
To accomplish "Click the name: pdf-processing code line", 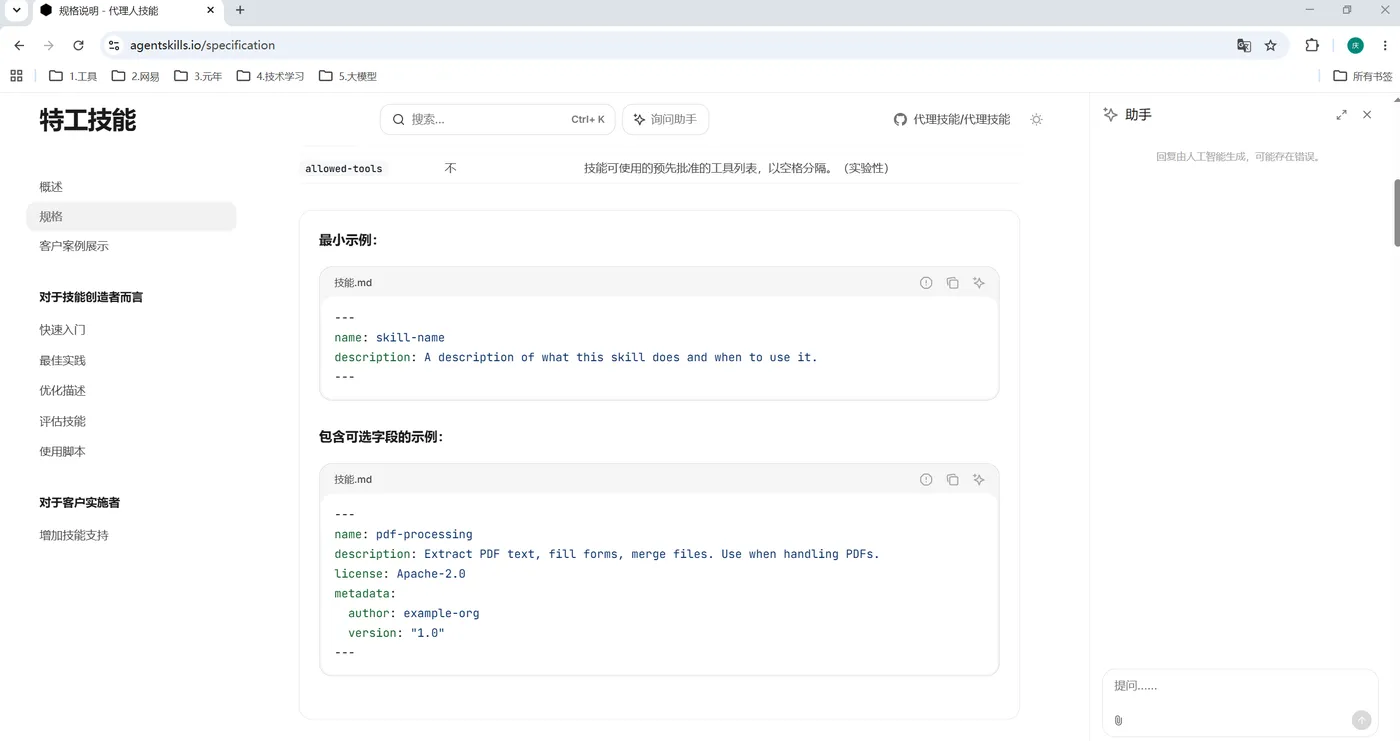I will tap(403, 534).
